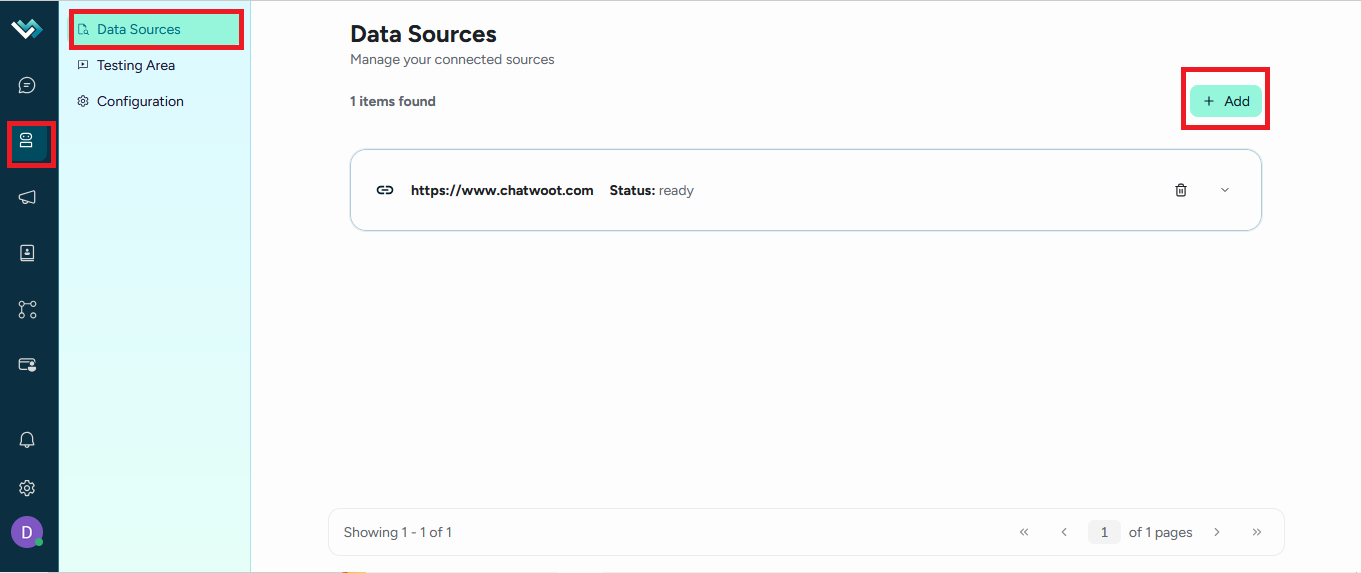Go to the first page
This screenshot has height=573, width=1361.
pyautogui.click(x=1024, y=532)
